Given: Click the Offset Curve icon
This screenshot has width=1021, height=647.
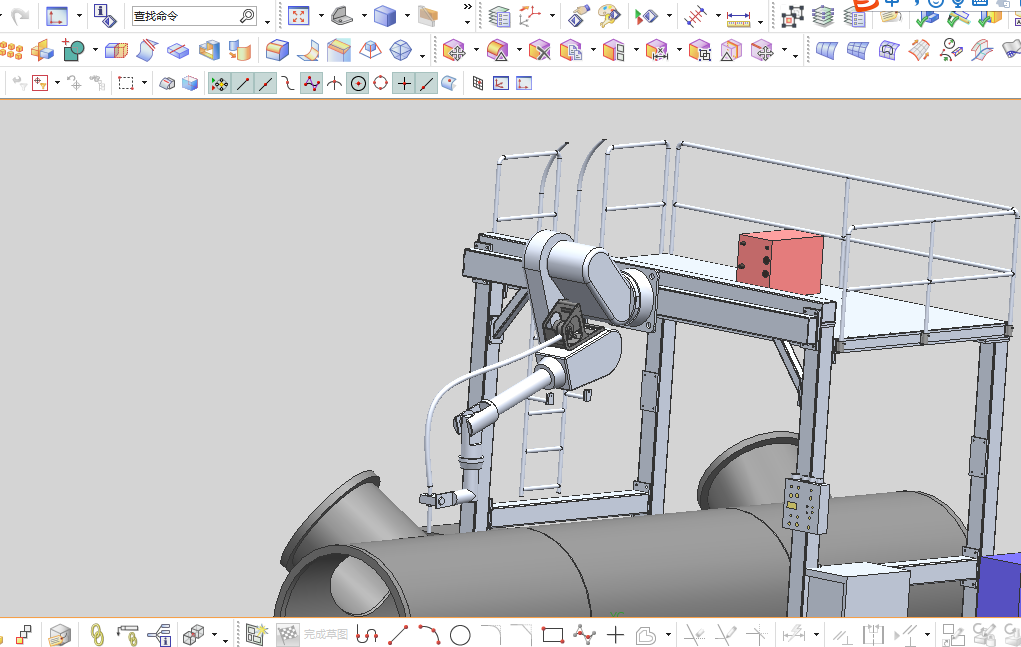Looking at the screenshot, I should pyautogui.click(x=645, y=634).
